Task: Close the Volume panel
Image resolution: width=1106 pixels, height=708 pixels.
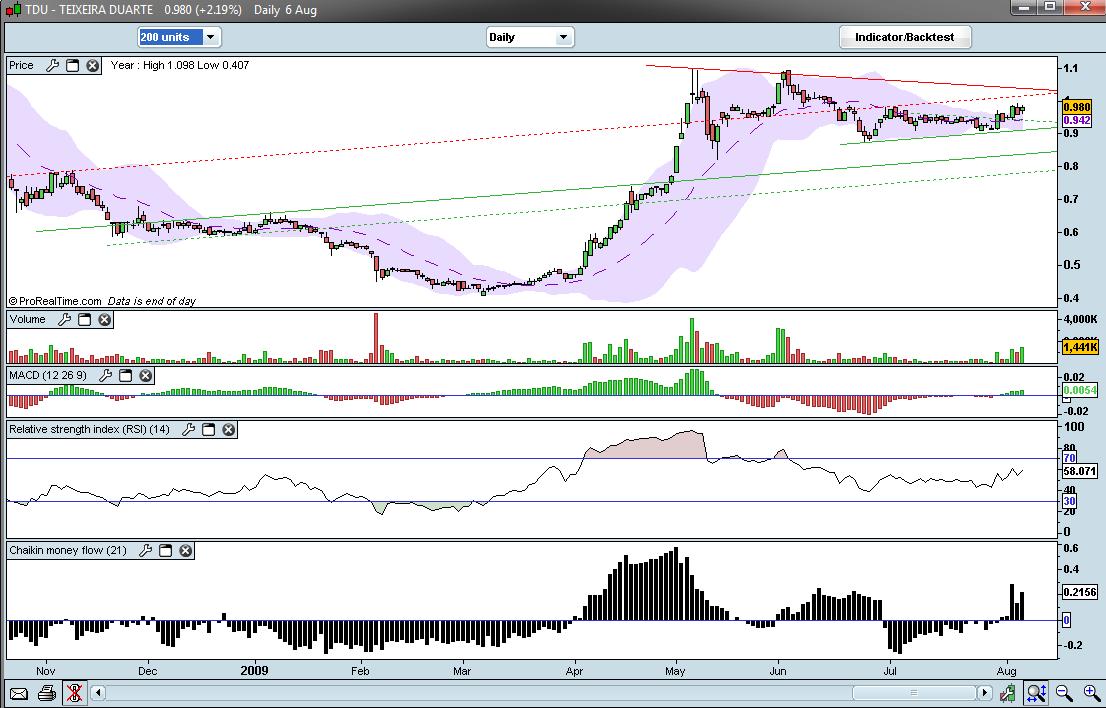Action: click(x=104, y=319)
